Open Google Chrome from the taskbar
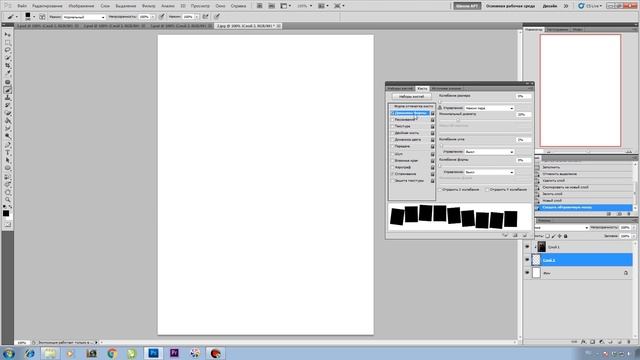 pyautogui.click(x=112, y=353)
